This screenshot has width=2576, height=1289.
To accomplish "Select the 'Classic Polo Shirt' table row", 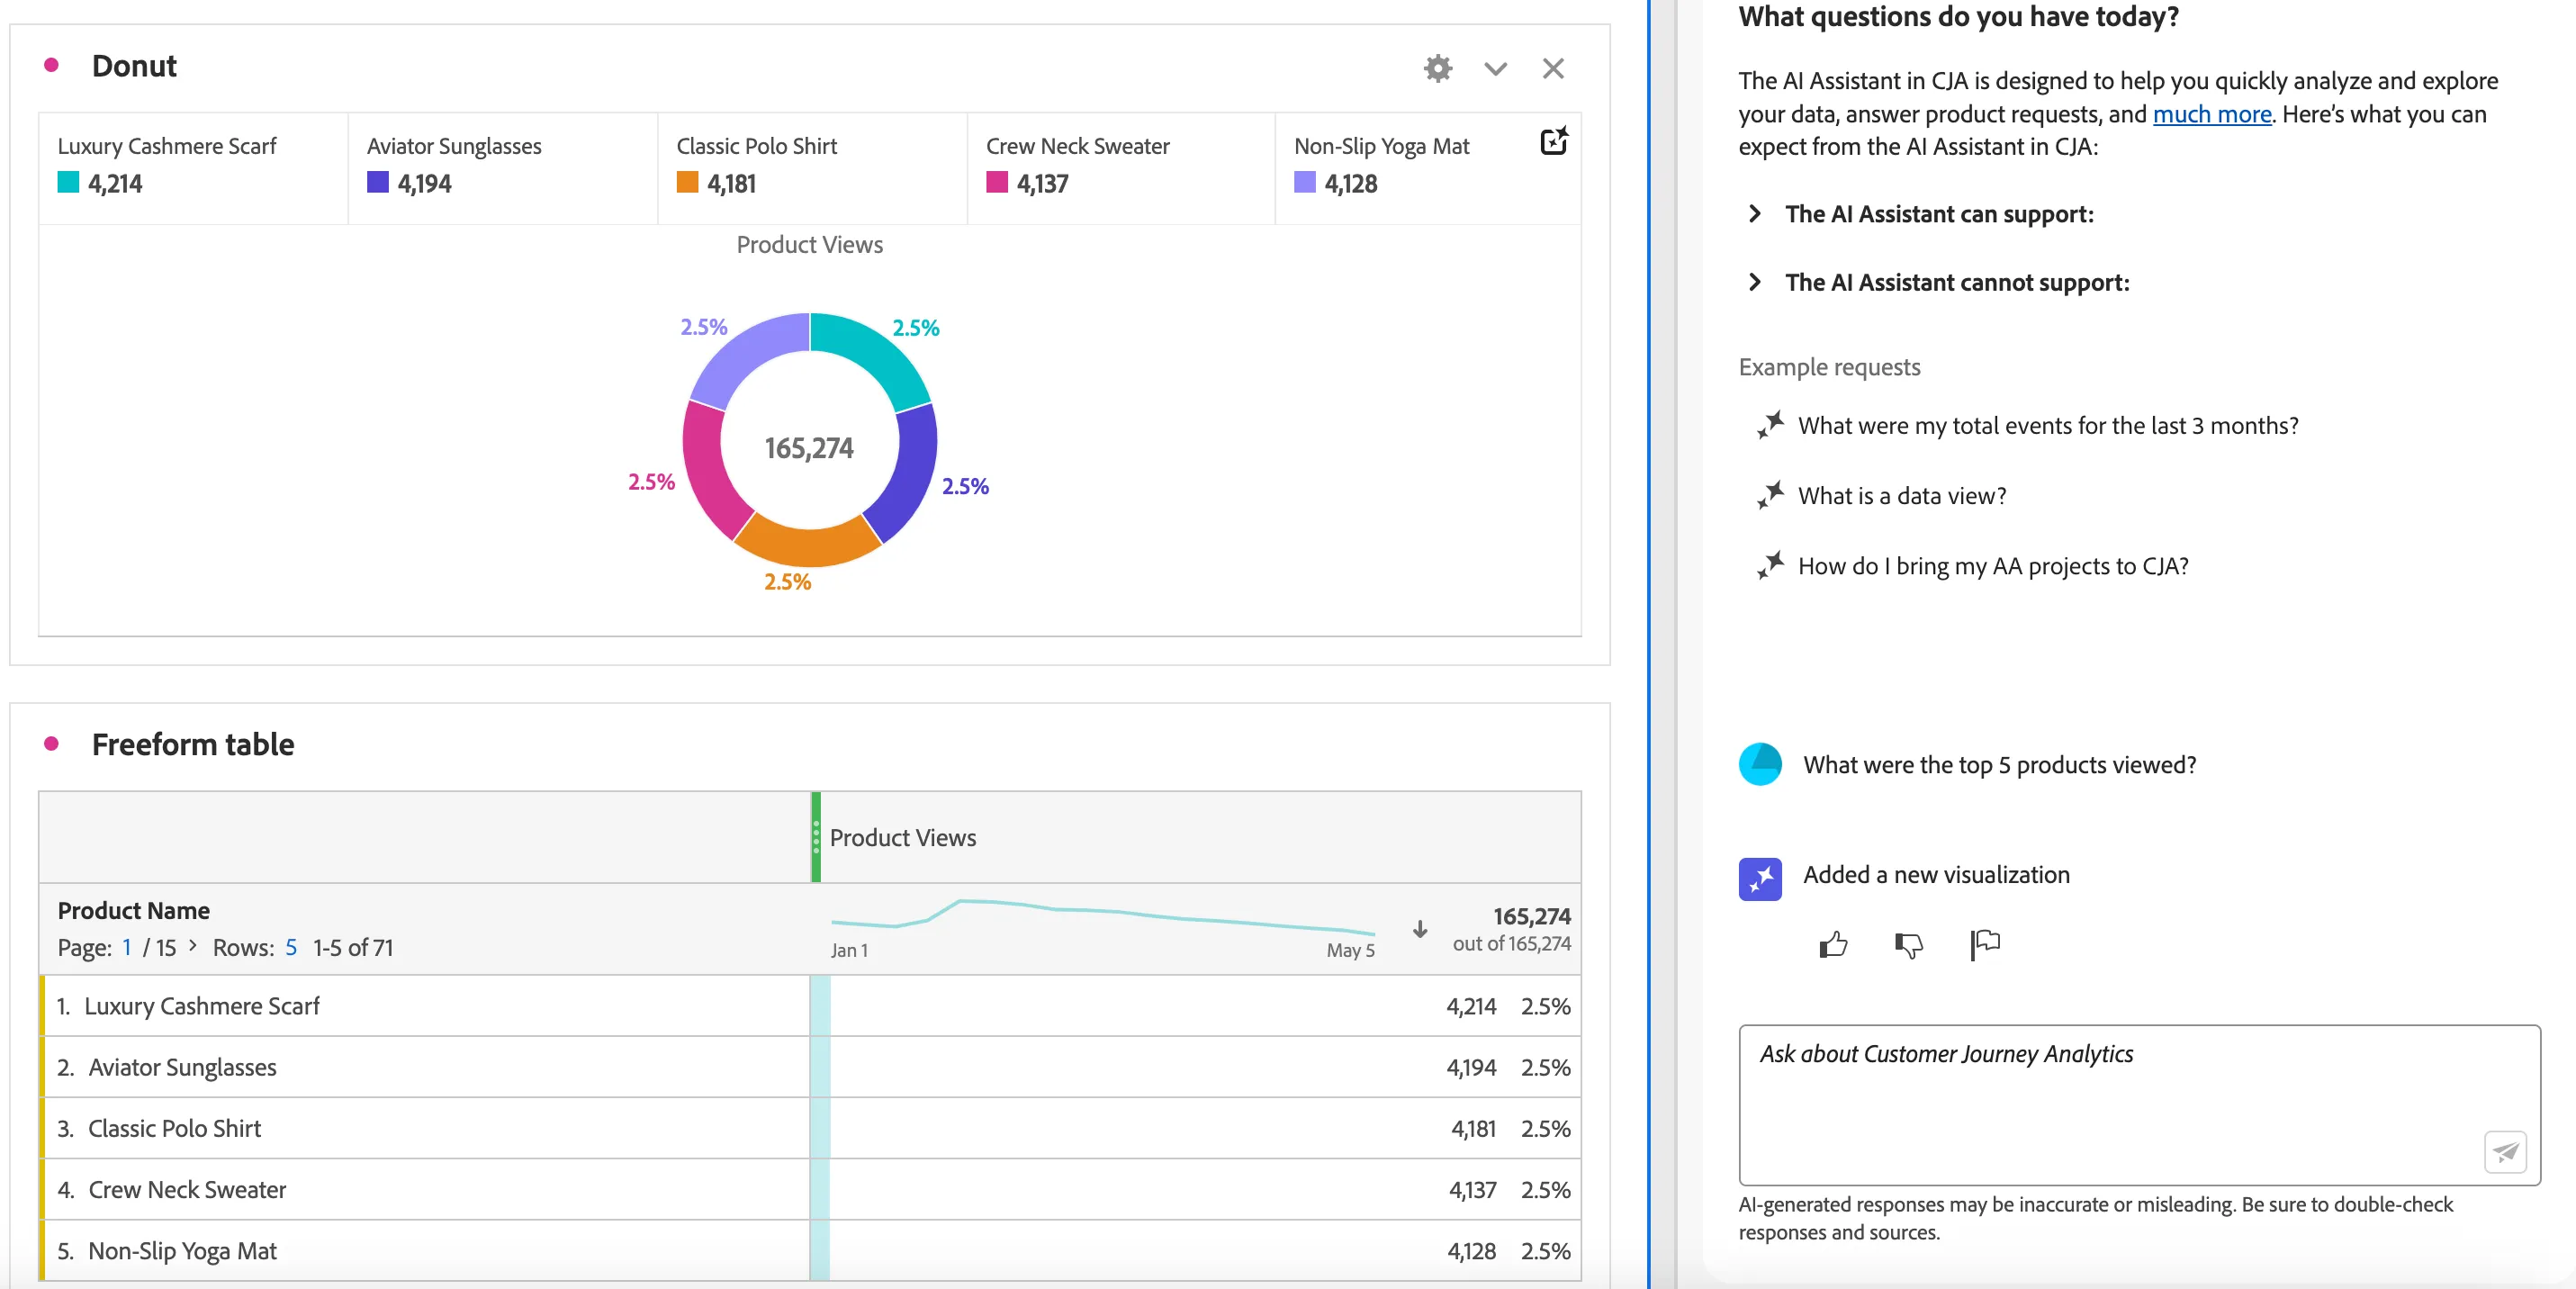I will pos(810,1128).
